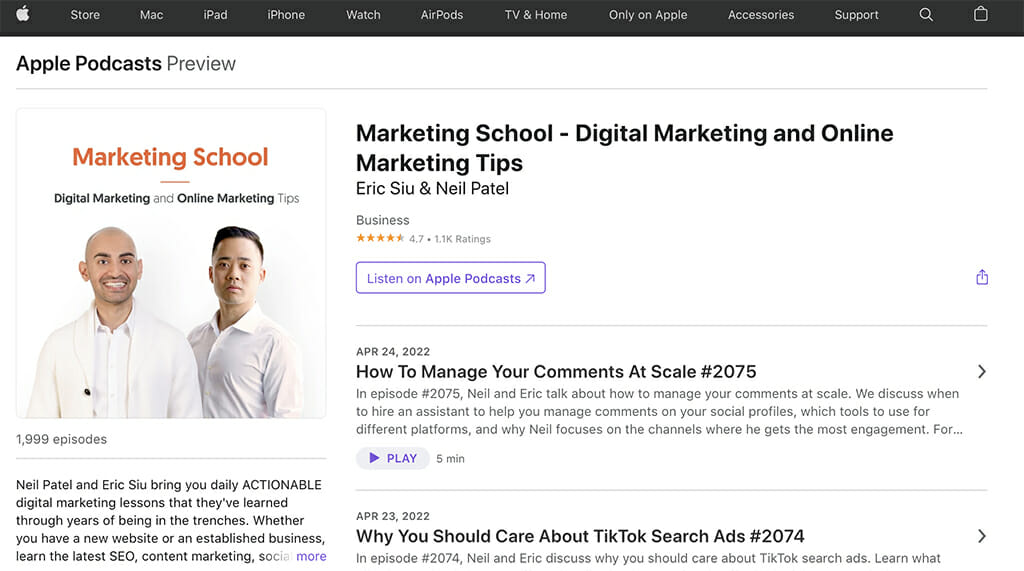Click the '5 min' duration text
The height and width of the screenshot is (571, 1024).
pyautogui.click(x=451, y=459)
